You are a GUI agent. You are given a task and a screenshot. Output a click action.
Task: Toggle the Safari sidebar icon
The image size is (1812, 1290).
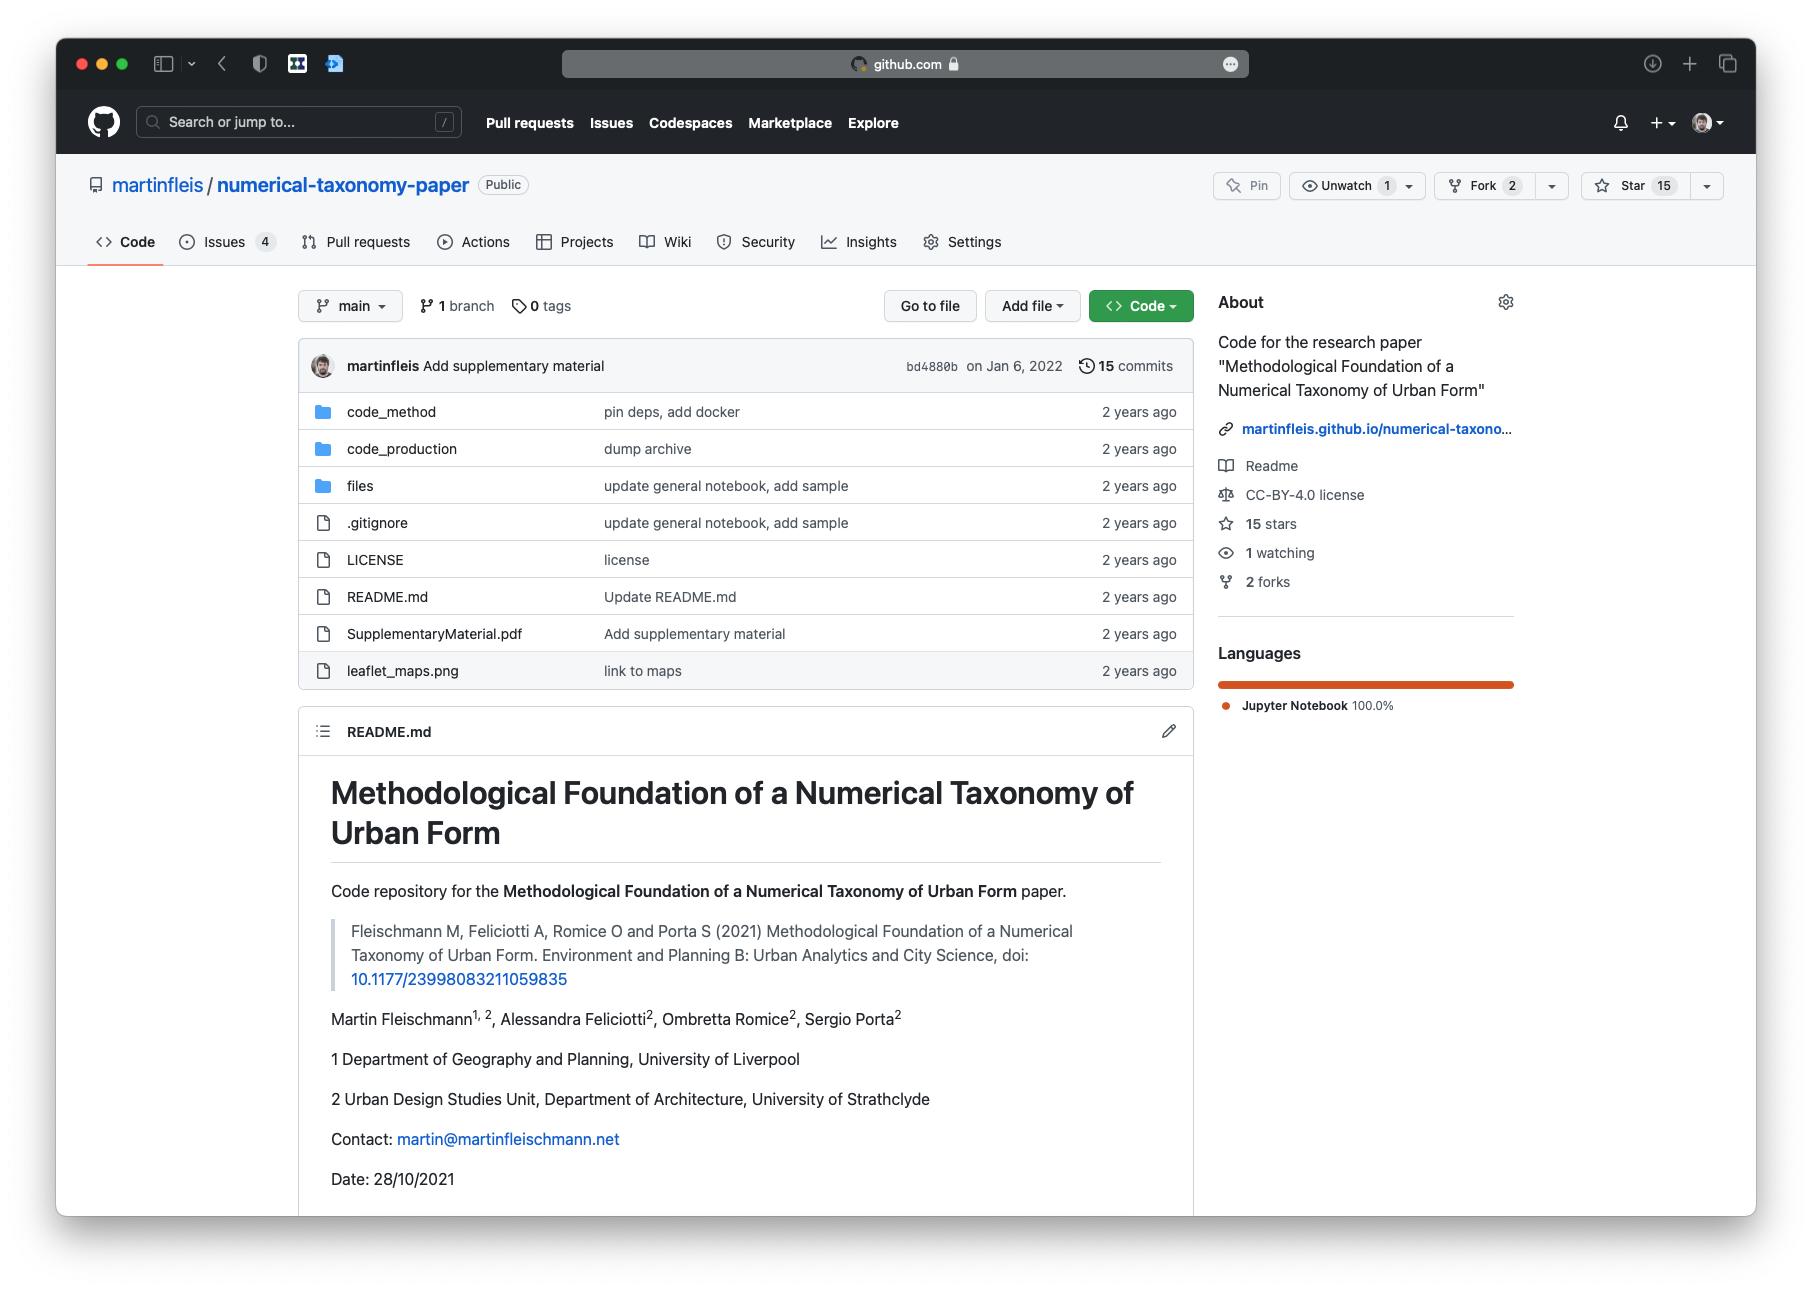164,64
